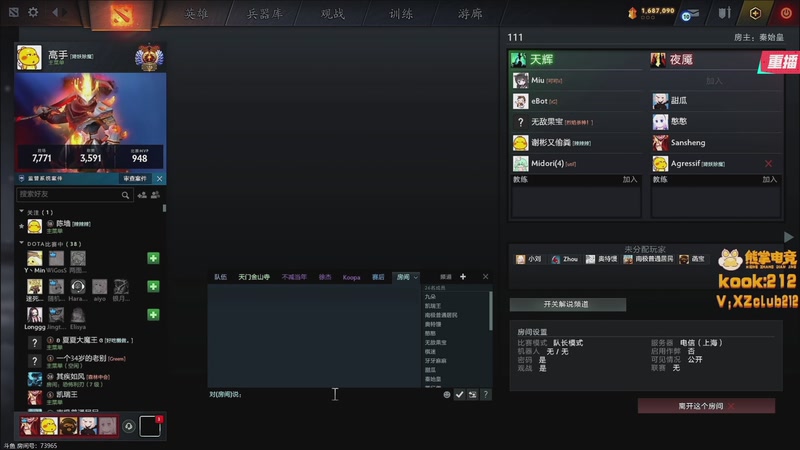Go to home via the Dota 2 logo
This screenshot has width=800, height=450.
[121, 14]
